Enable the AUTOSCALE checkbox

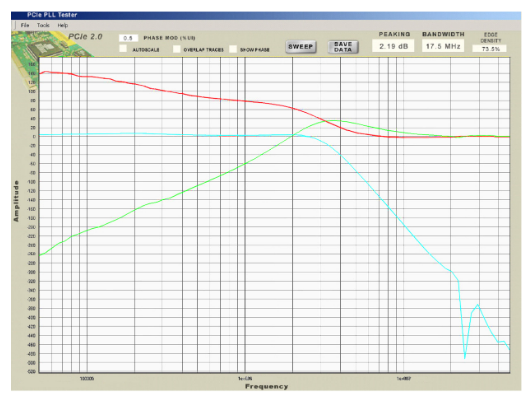coord(123,49)
